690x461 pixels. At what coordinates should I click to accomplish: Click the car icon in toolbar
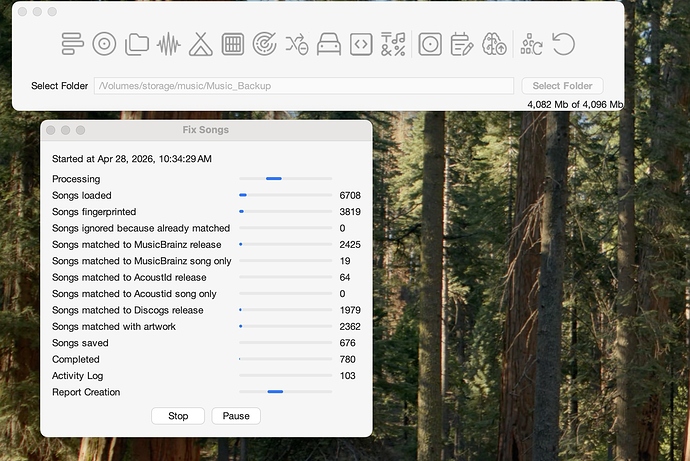(x=329, y=44)
